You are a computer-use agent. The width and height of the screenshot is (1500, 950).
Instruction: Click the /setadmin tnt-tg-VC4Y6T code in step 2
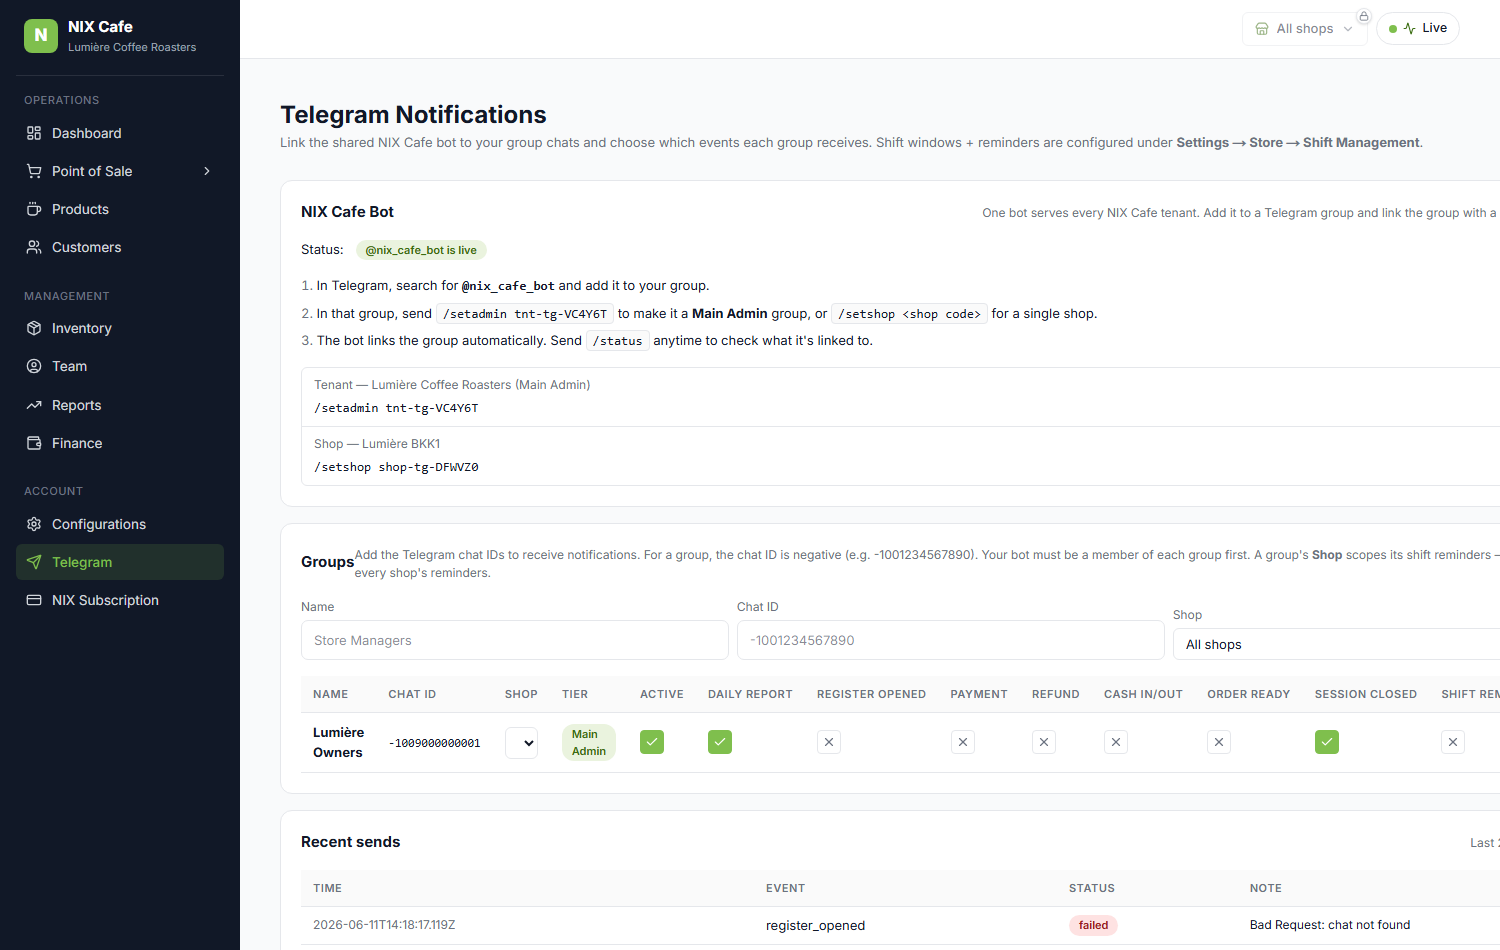(525, 314)
